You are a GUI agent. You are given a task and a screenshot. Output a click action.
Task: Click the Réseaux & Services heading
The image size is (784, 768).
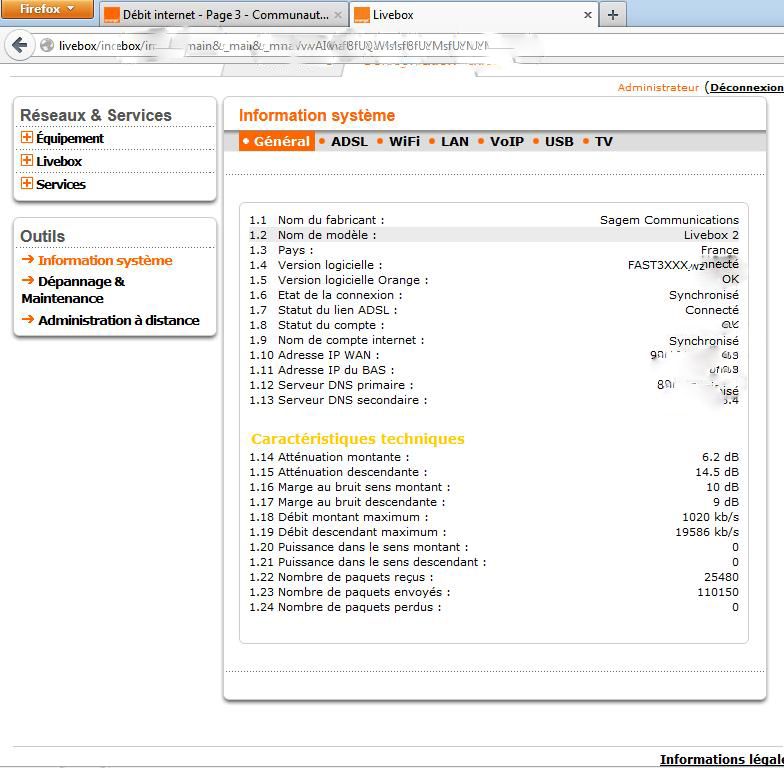[96, 116]
